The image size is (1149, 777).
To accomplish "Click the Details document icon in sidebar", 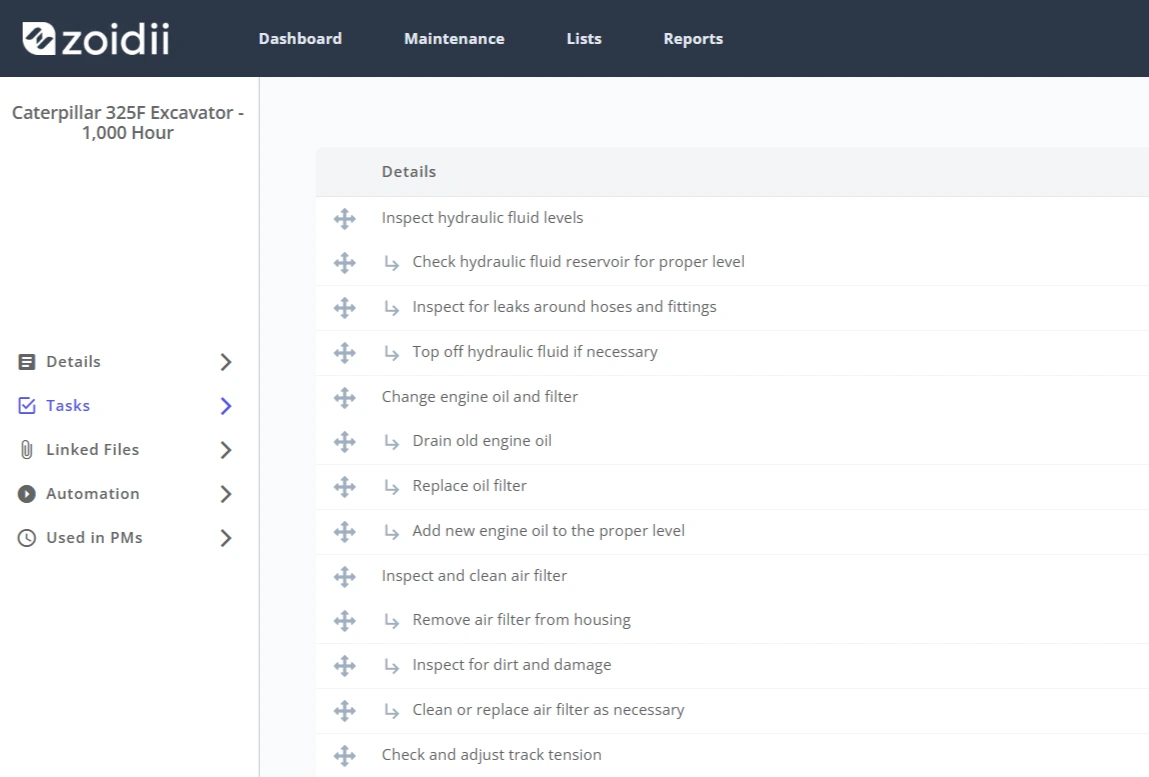I will 26,361.
